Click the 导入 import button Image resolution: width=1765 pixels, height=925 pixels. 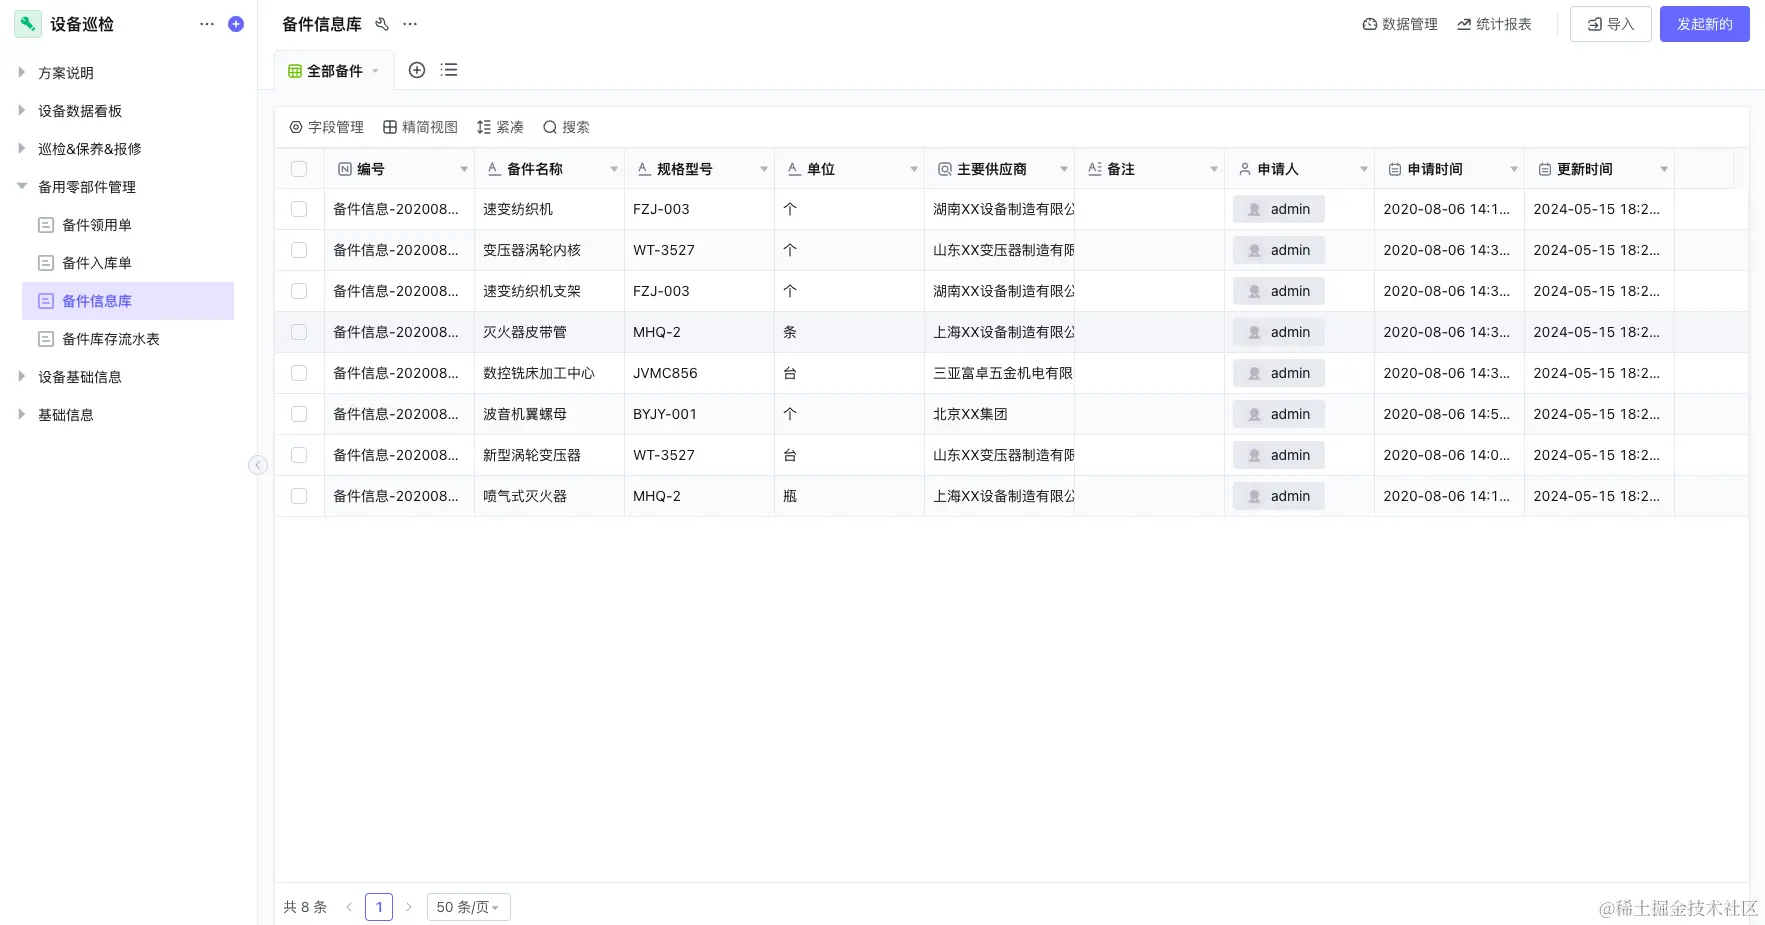1611,24
